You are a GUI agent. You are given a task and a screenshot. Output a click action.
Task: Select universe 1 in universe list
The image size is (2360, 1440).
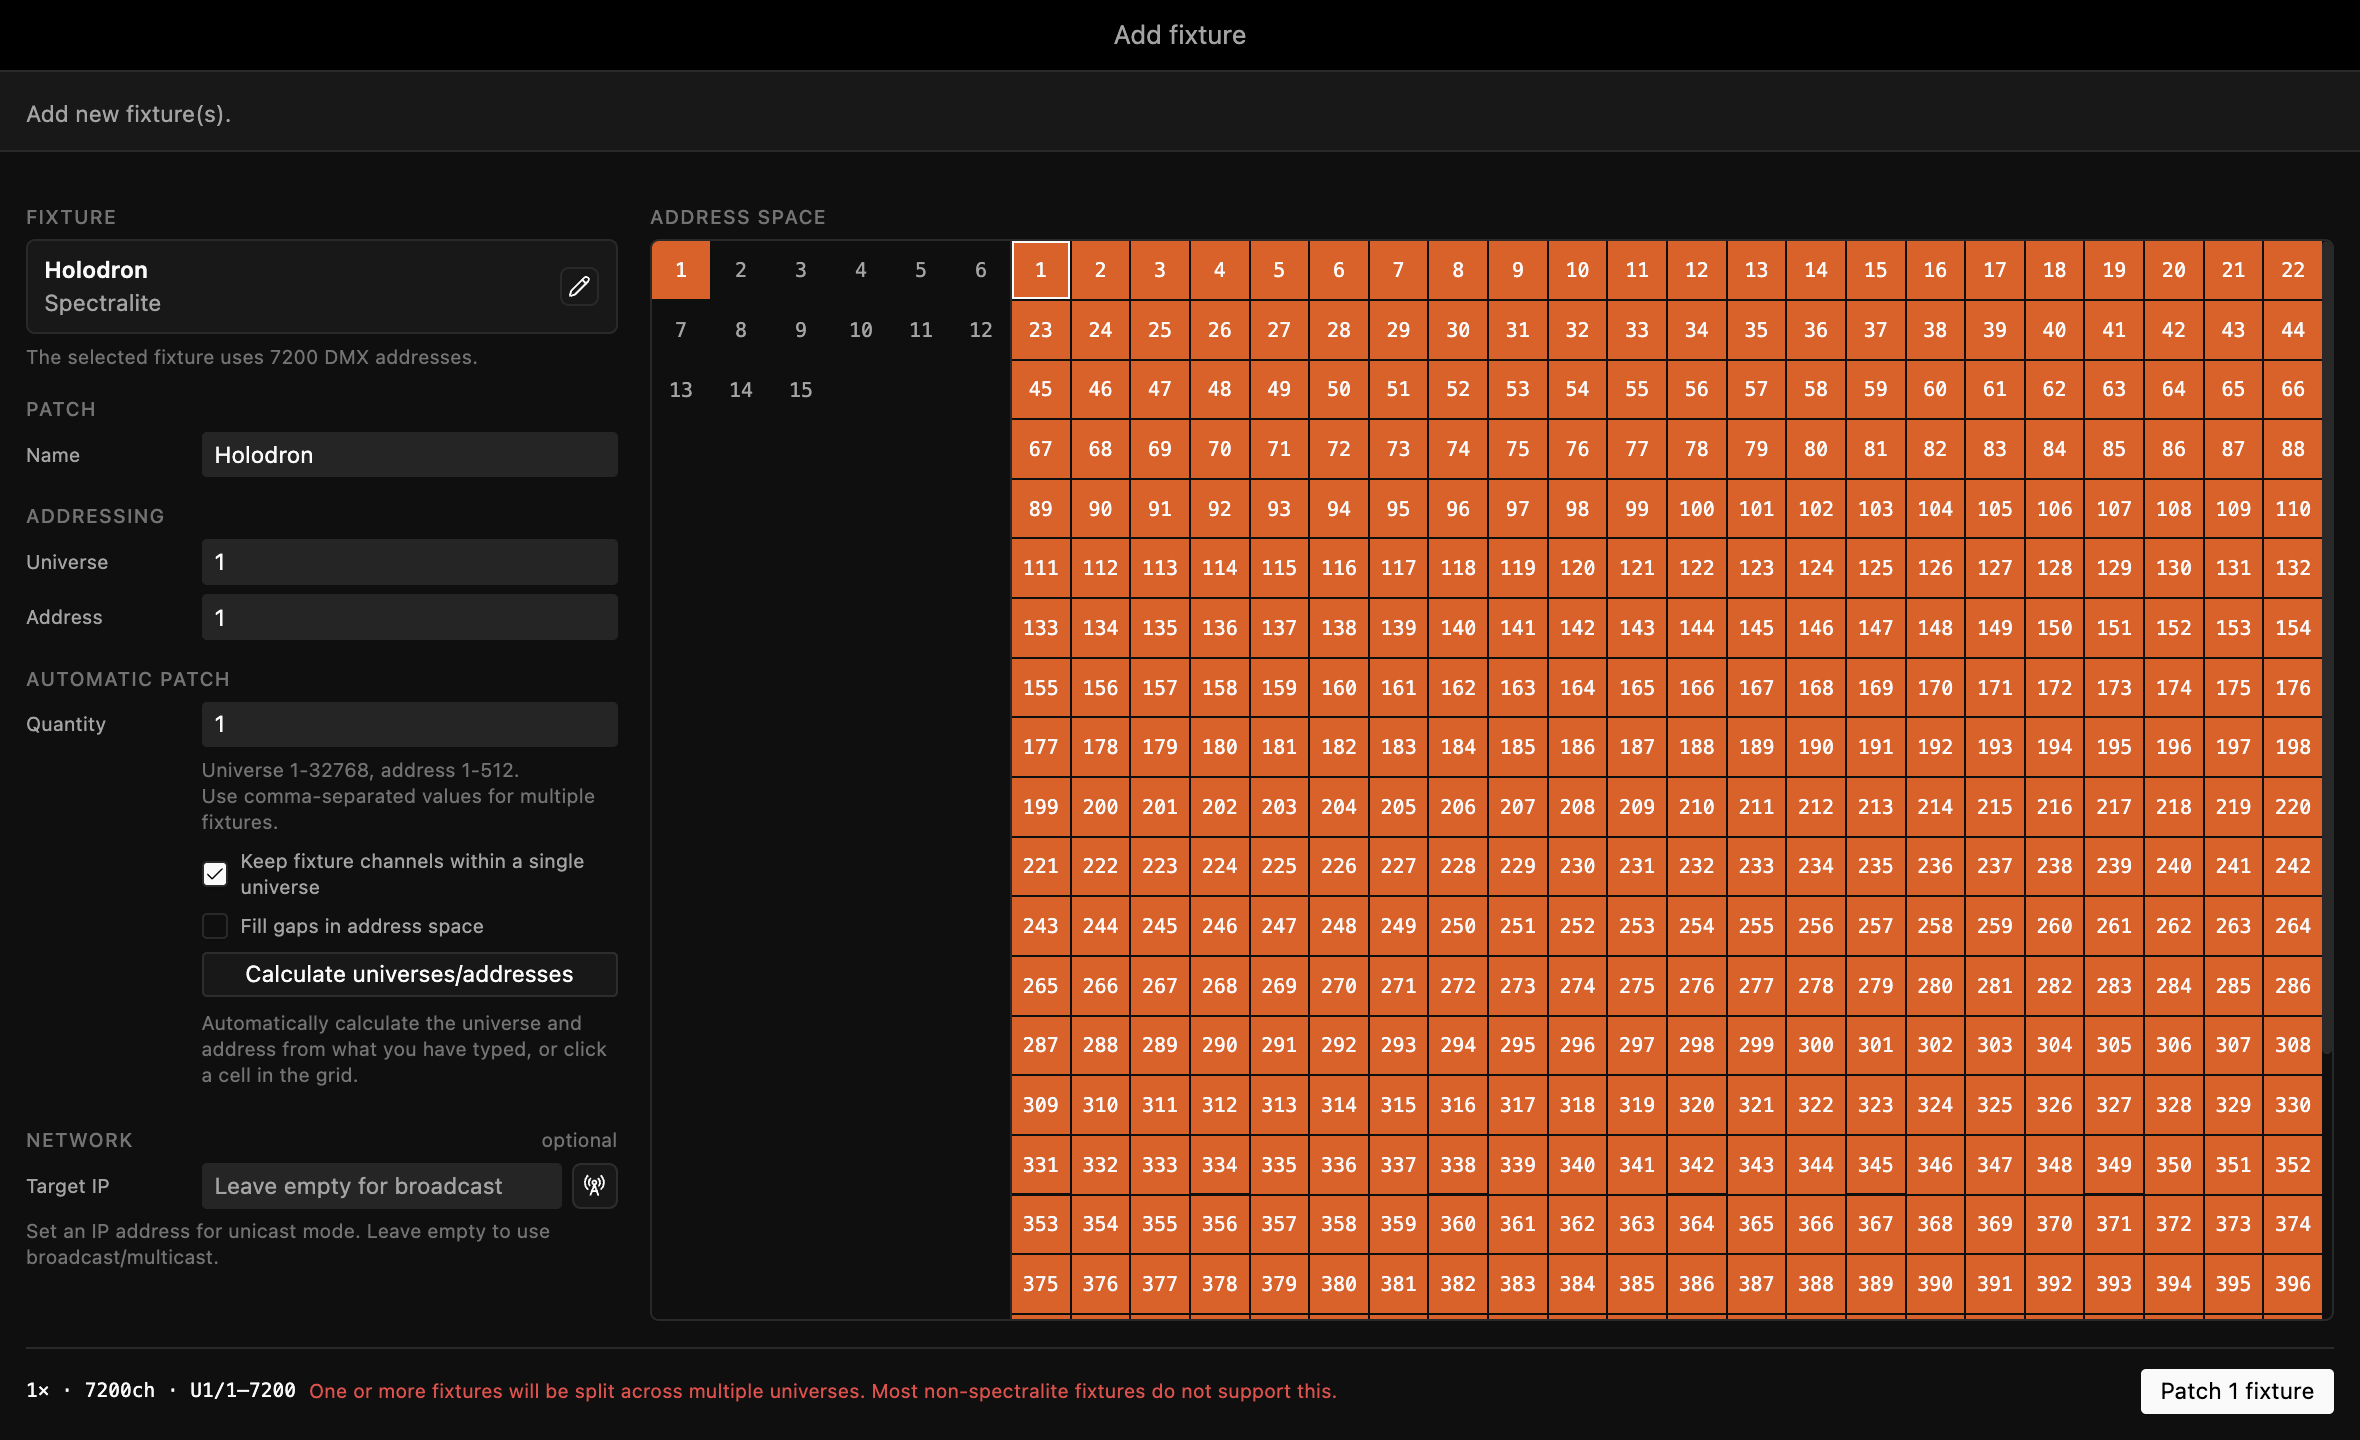coord(681,270)
